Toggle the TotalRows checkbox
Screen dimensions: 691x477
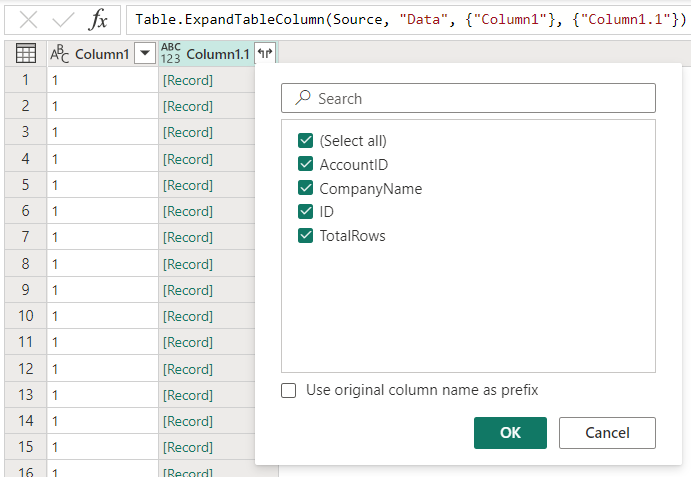(305, 236)
